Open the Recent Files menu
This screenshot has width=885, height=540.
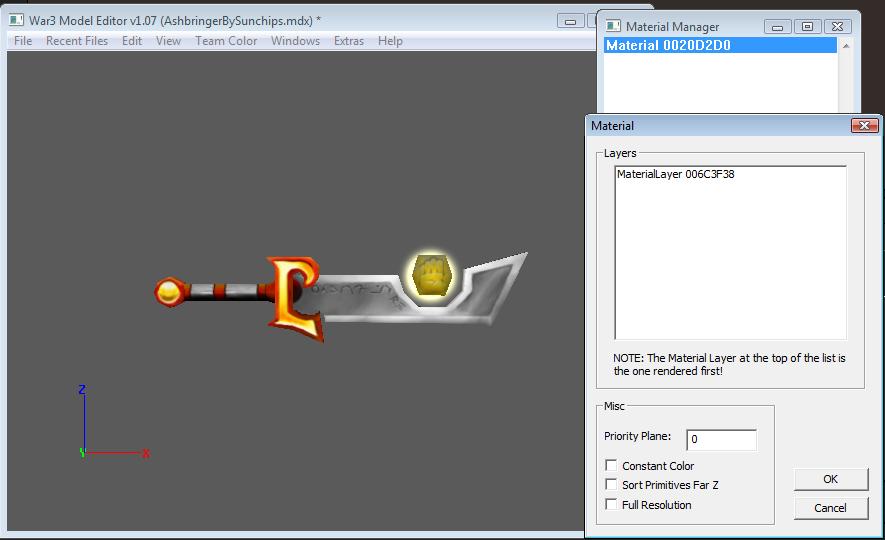[77, 41]
